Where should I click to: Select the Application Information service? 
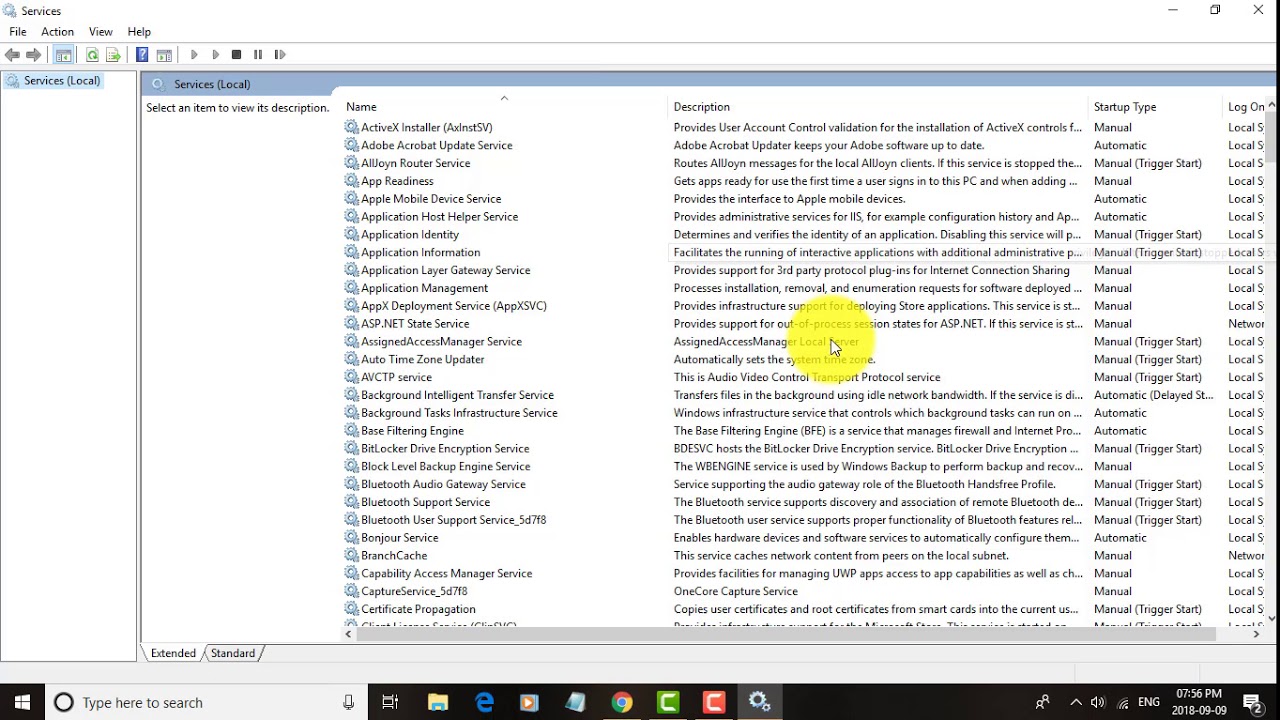pos(420,253)
